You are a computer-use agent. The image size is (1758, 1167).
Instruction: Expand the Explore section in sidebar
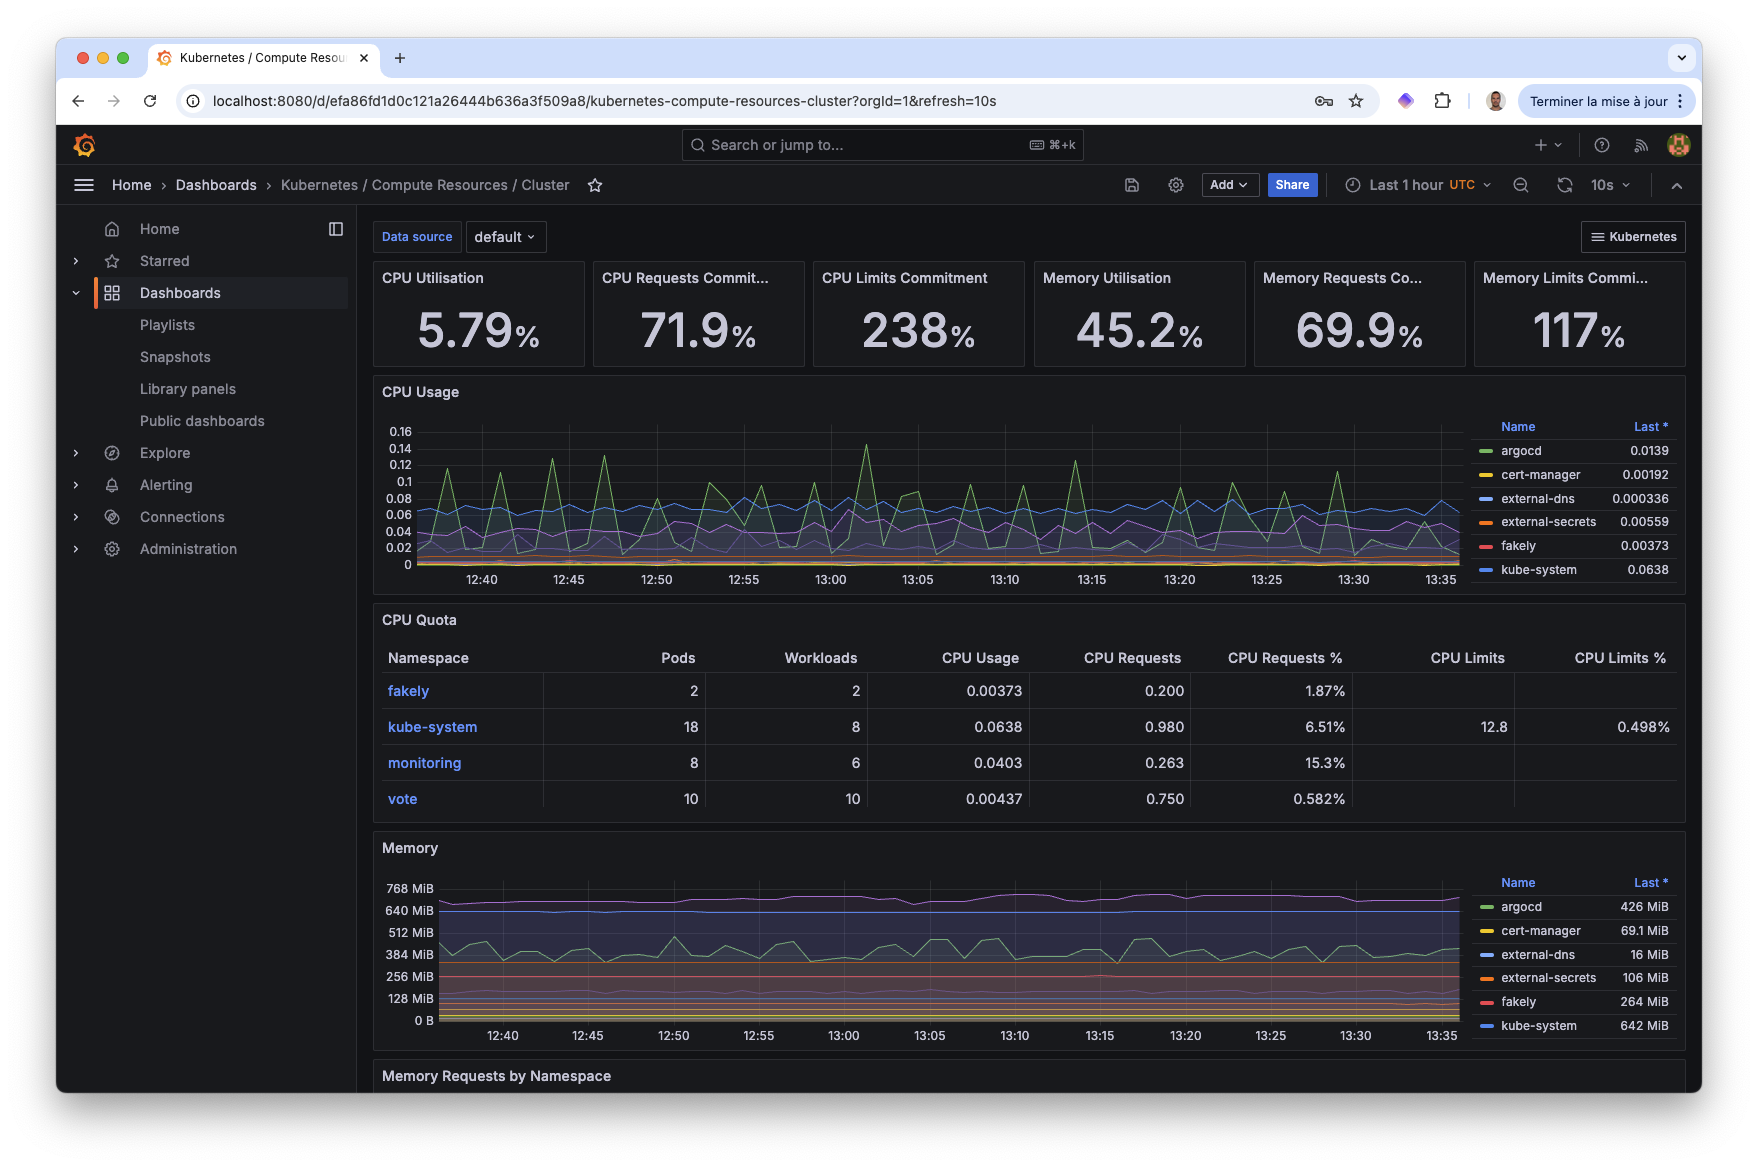point(76,453)
